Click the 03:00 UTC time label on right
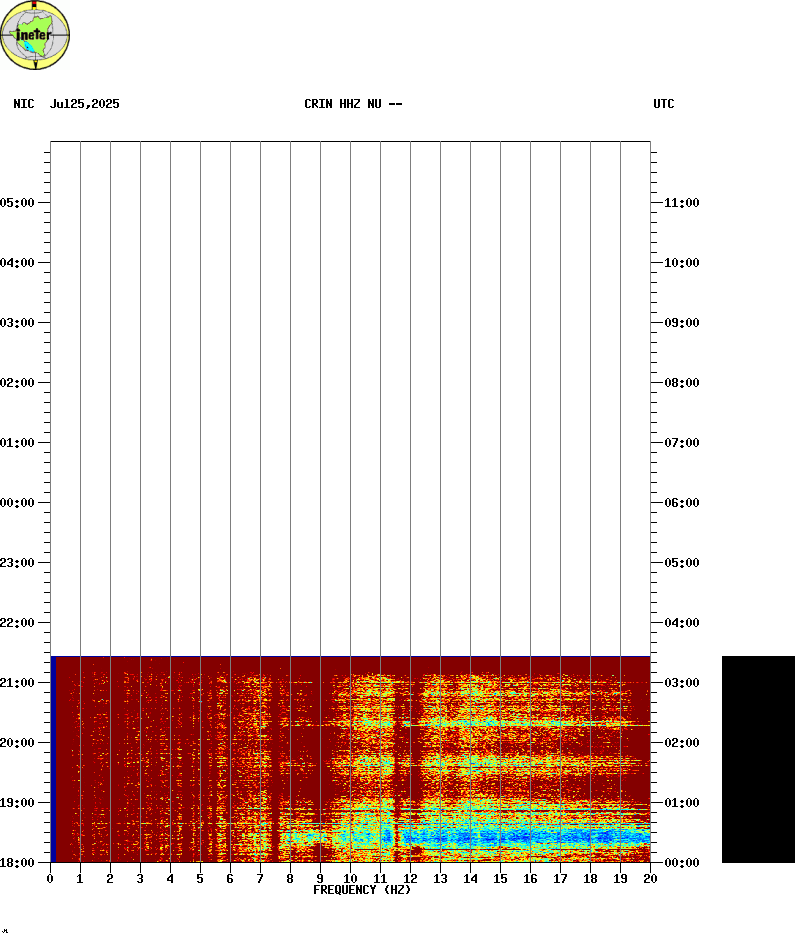 coord(682,683)
